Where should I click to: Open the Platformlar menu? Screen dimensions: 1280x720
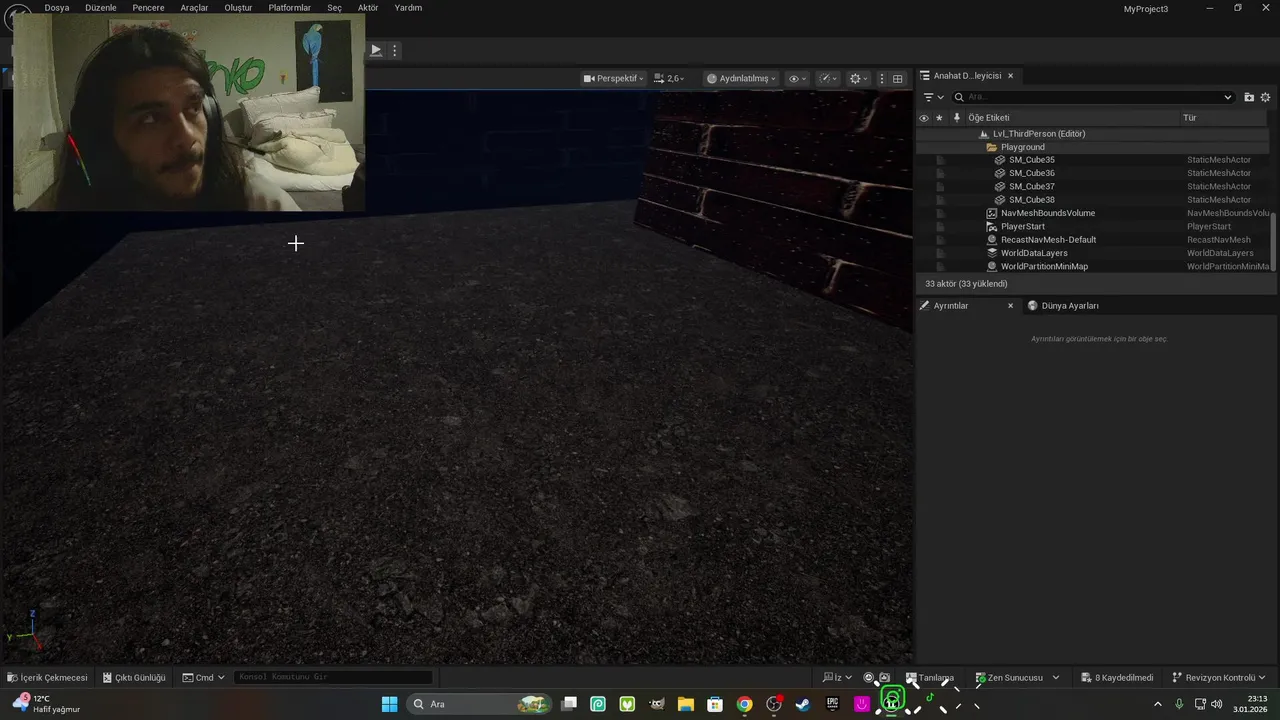[x=290, y=8]
